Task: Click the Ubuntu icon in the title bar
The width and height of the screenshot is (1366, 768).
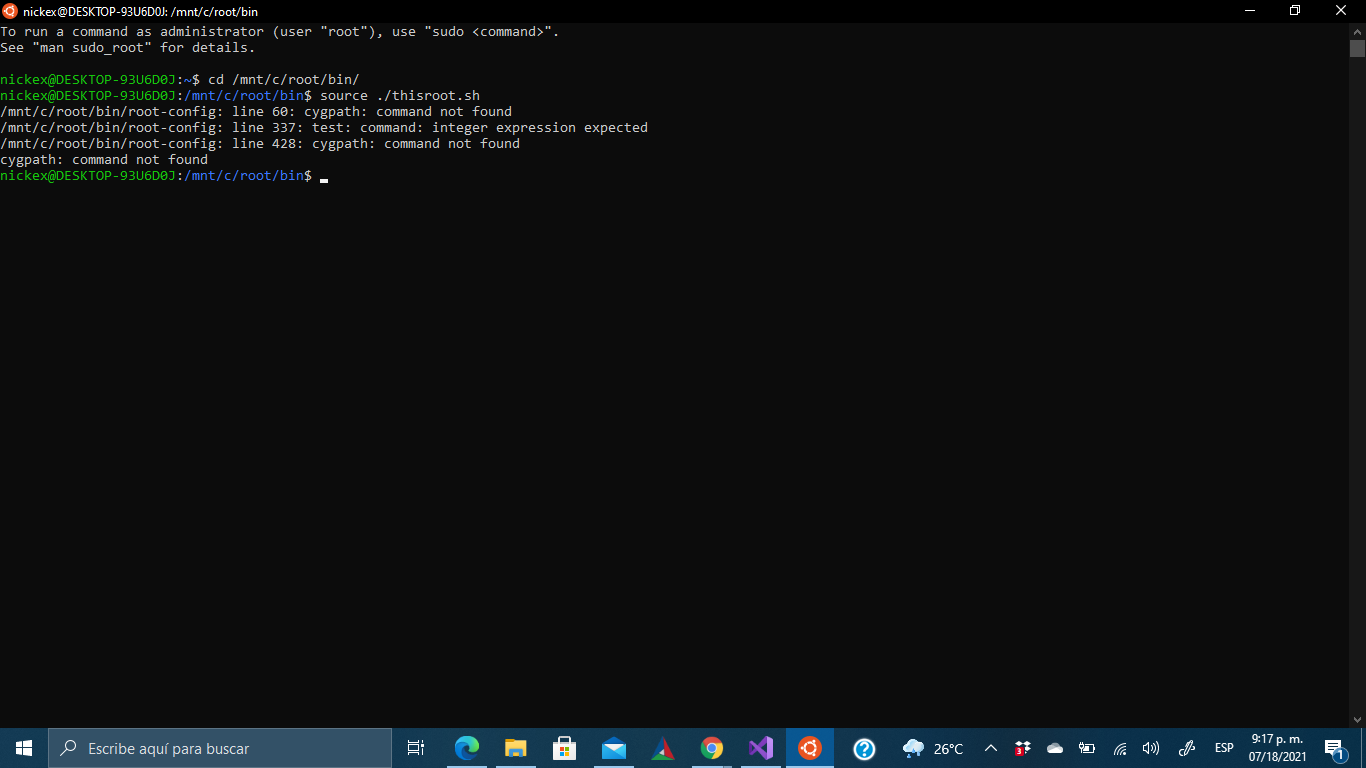Action: (10, 11)
